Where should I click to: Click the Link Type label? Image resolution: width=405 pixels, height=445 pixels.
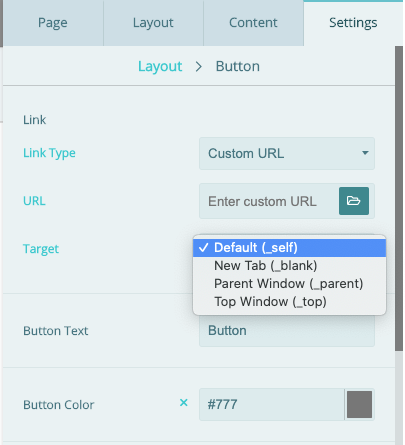pyautogui.click(x=49, y=153)
